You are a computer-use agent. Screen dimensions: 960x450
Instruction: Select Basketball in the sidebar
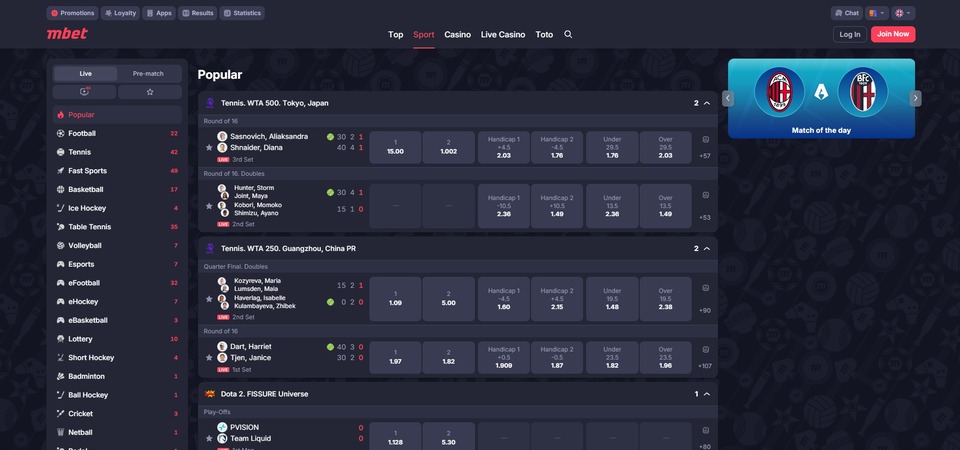pos(118,189)
